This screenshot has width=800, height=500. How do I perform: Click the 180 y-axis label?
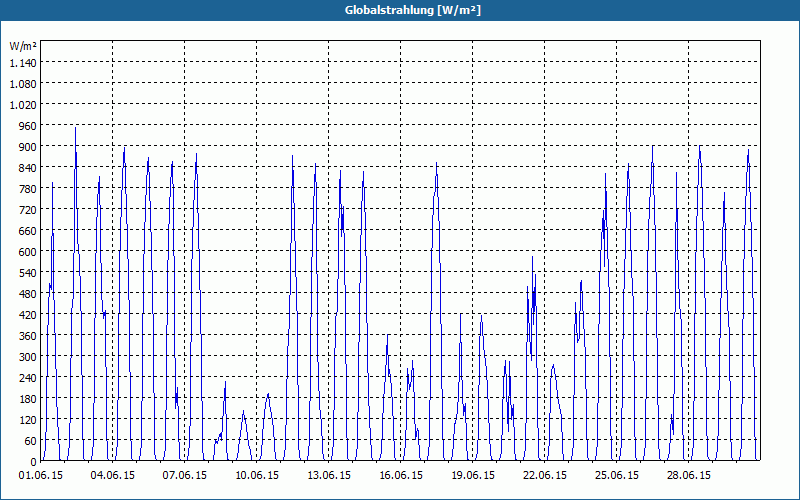28,398
